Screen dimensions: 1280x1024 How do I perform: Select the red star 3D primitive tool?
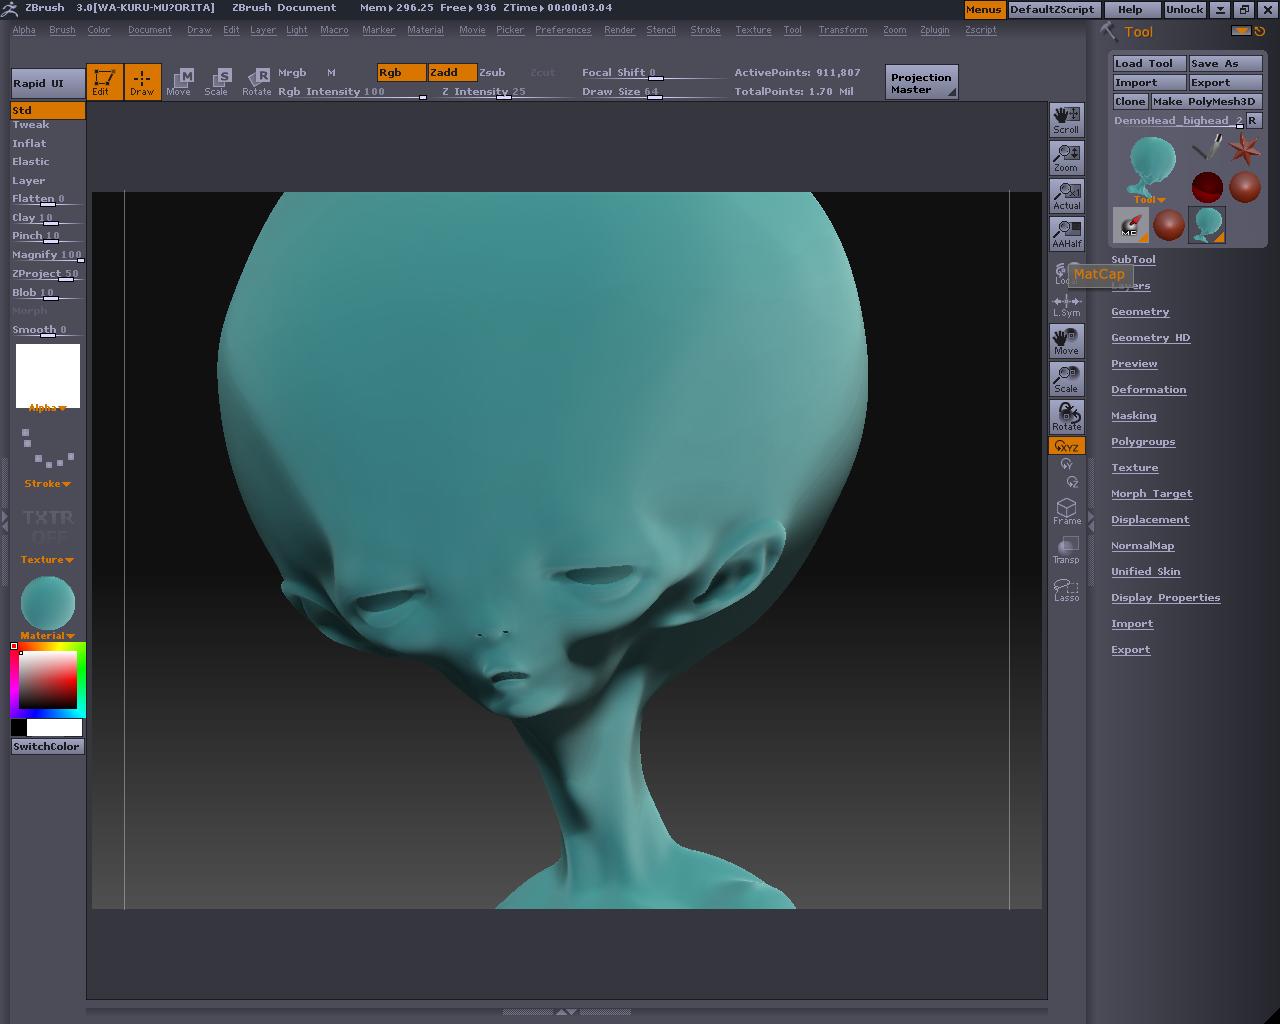1245,149
